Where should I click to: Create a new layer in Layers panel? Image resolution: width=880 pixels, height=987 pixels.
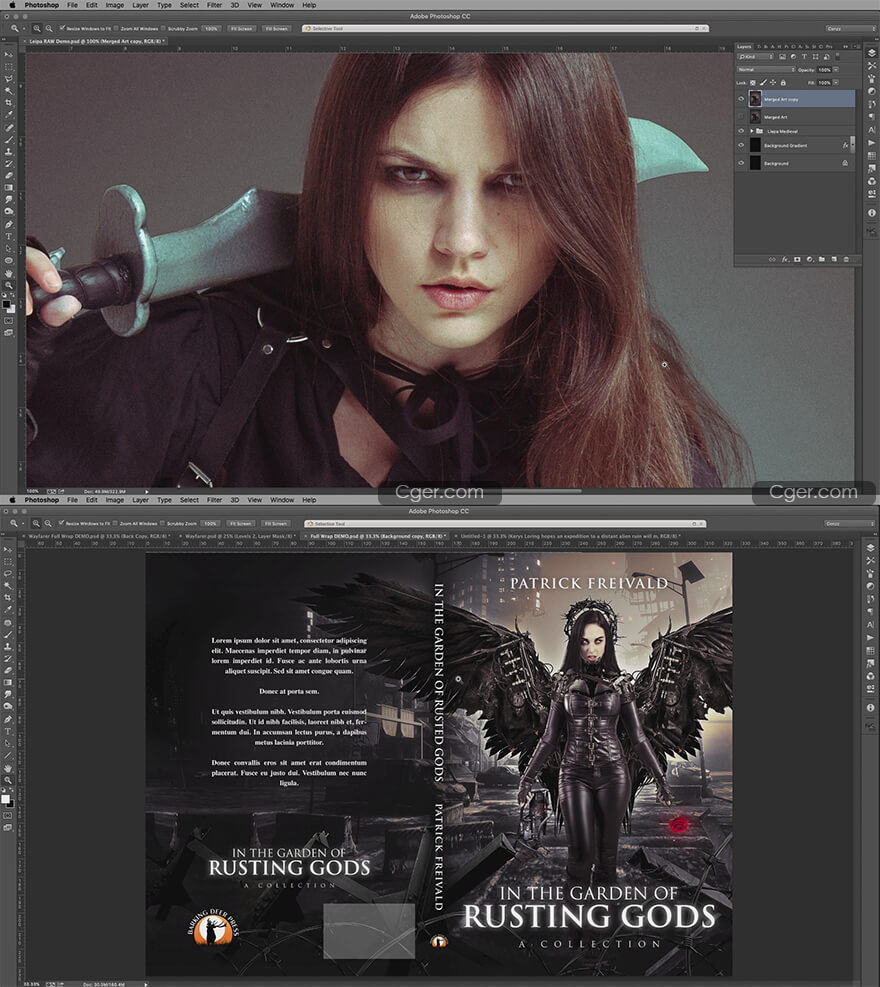[834, 259]
